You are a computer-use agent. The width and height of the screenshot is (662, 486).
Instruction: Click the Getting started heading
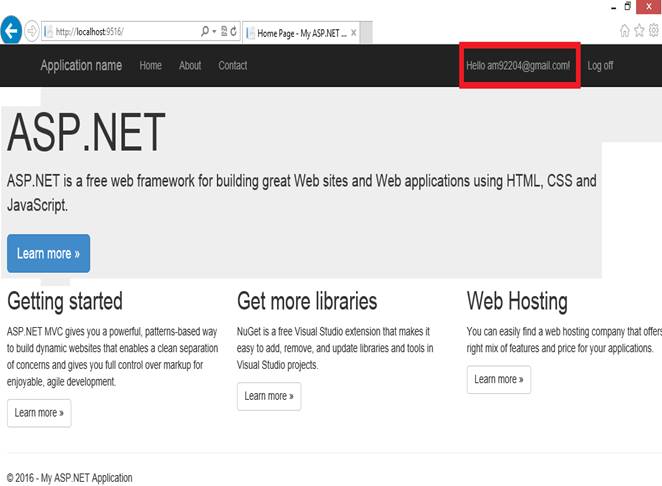pos(65,301)
